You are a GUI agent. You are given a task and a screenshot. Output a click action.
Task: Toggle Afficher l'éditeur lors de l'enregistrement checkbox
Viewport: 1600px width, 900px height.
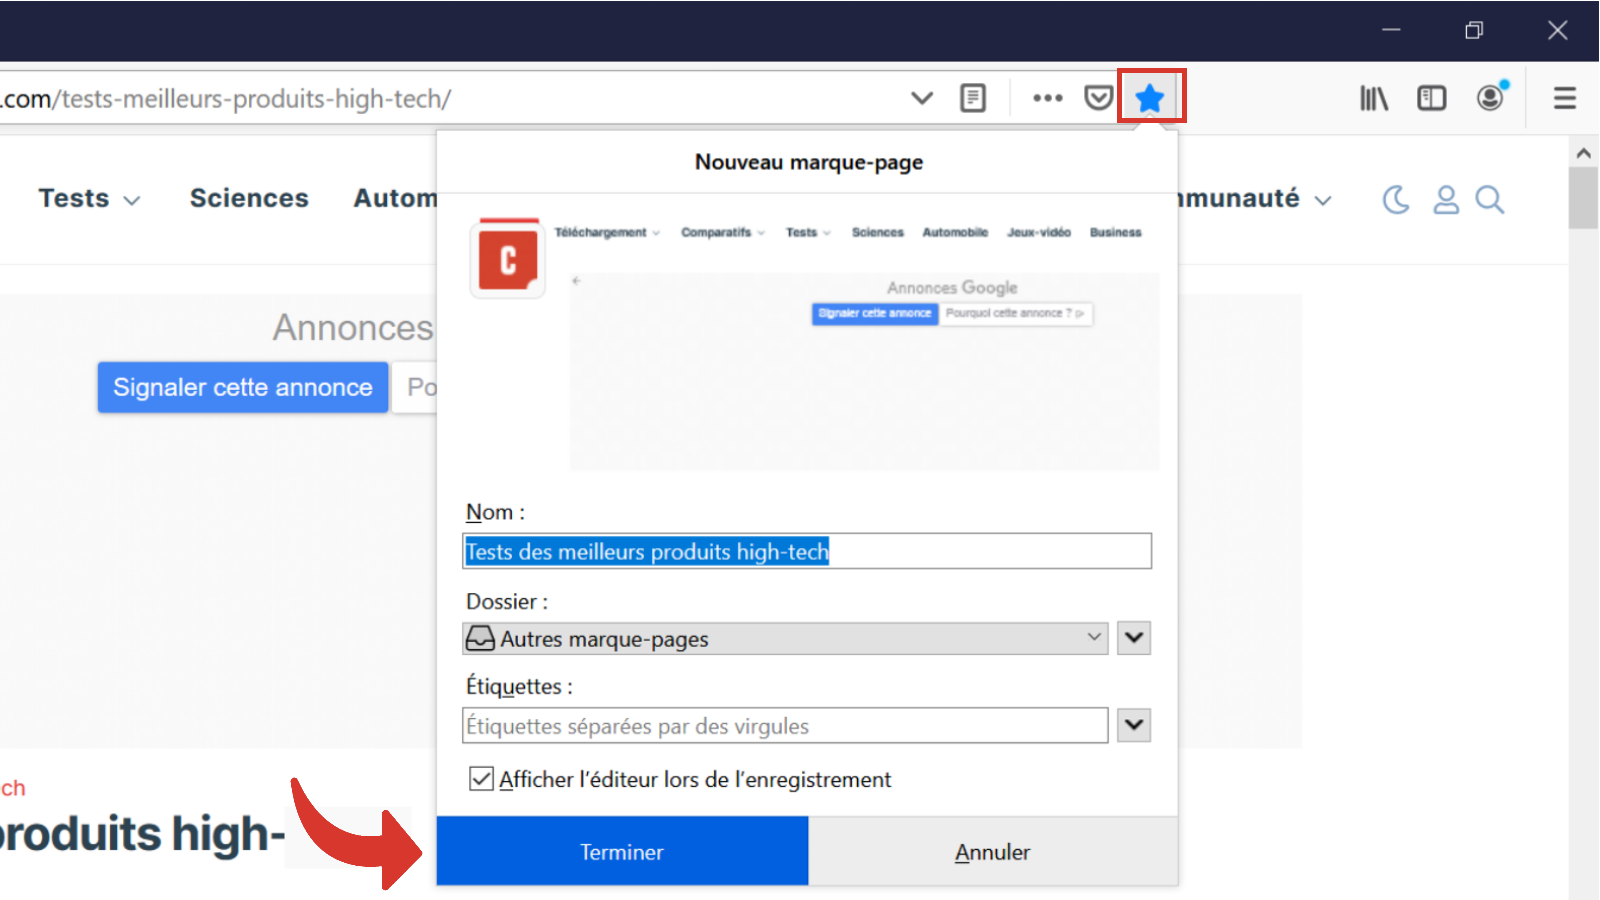481,779
